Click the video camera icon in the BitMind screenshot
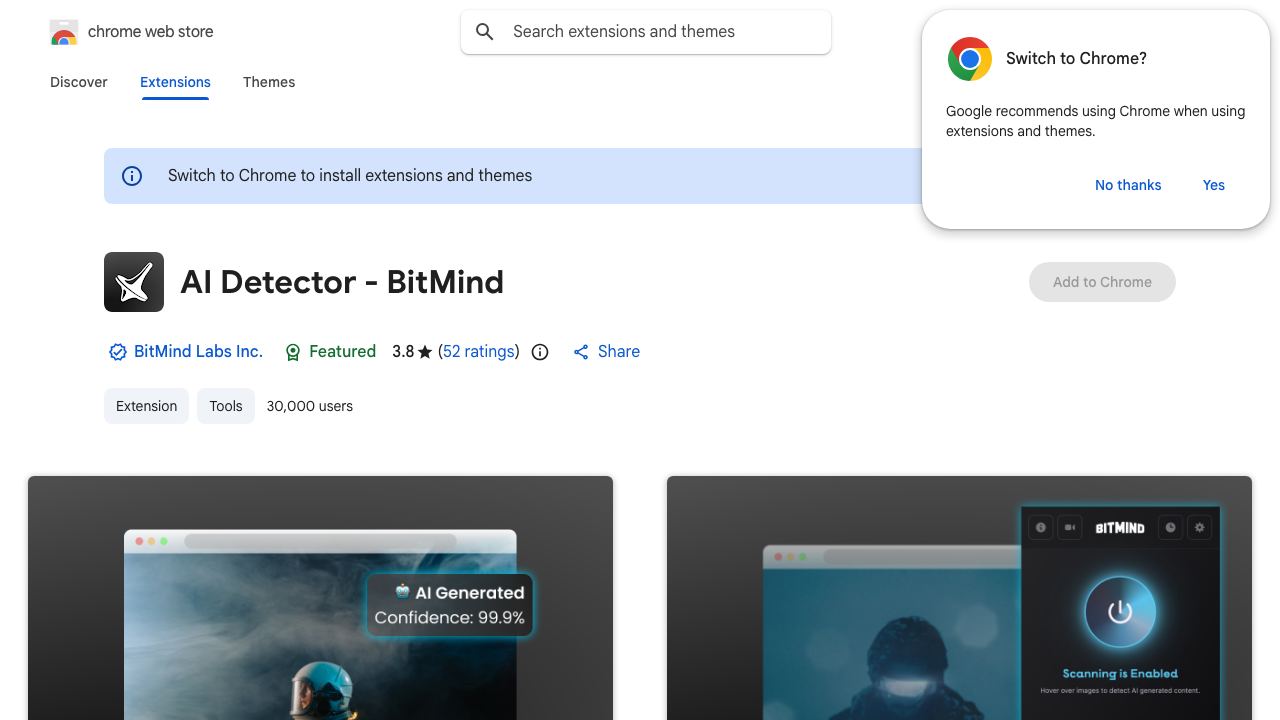 coord(1070,527)
